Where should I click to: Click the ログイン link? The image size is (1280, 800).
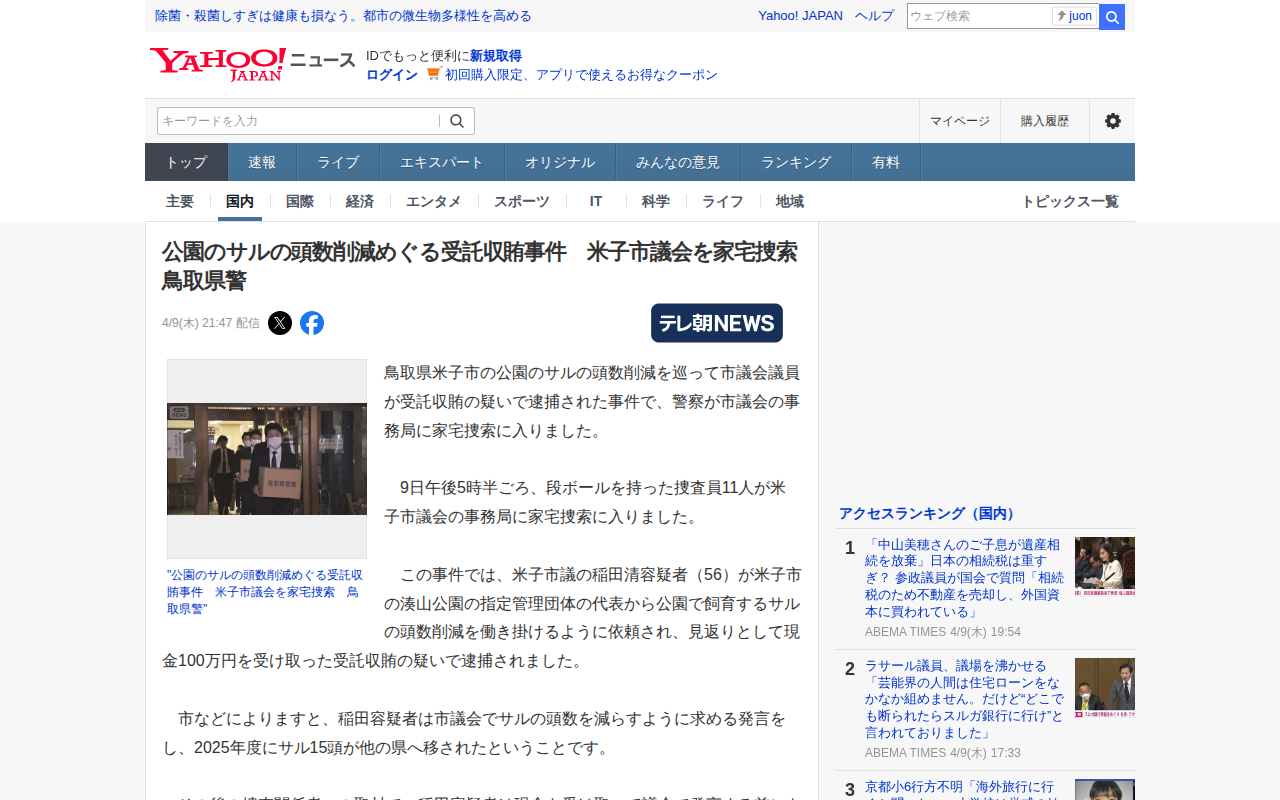pos(392,75)
